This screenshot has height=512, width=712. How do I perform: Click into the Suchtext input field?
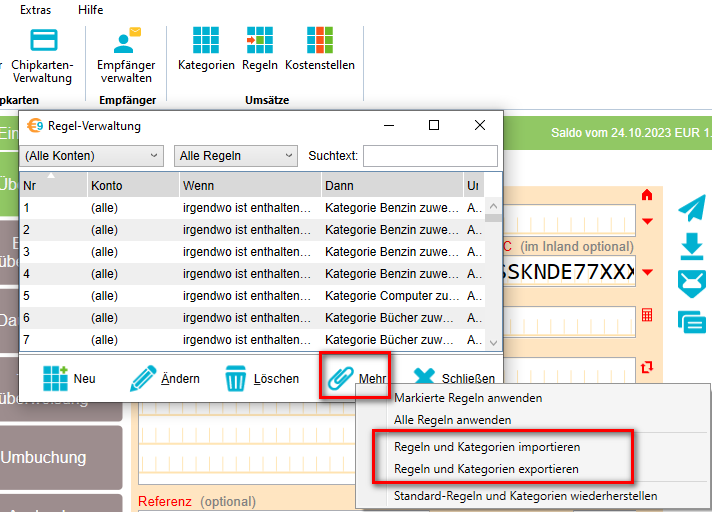point(430,156)
